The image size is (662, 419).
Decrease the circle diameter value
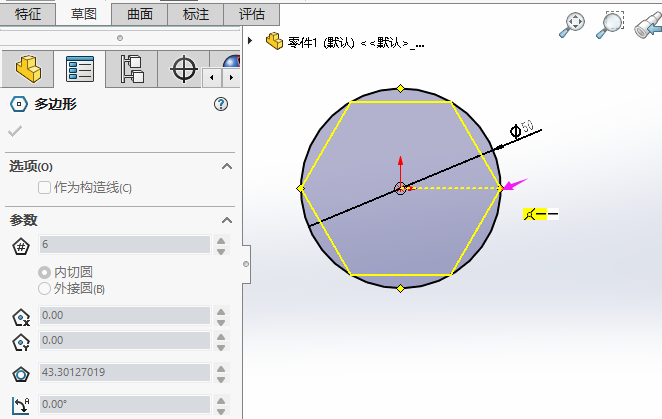tap(221, 379)
